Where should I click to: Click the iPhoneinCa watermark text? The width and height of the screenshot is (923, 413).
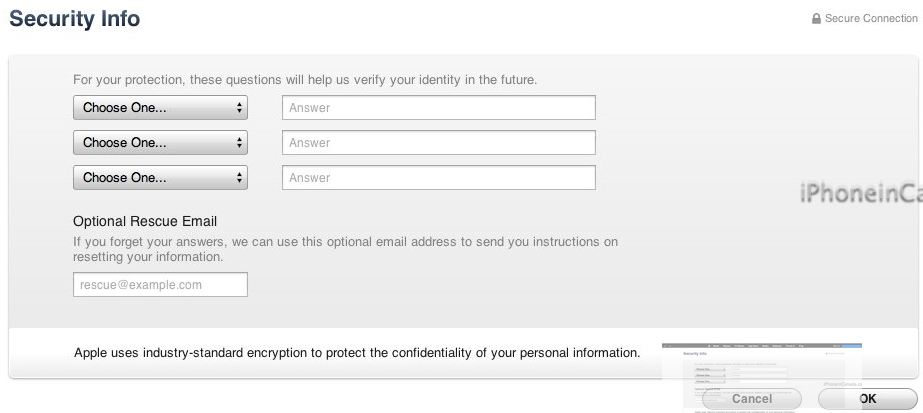click(x=861, y=194)
